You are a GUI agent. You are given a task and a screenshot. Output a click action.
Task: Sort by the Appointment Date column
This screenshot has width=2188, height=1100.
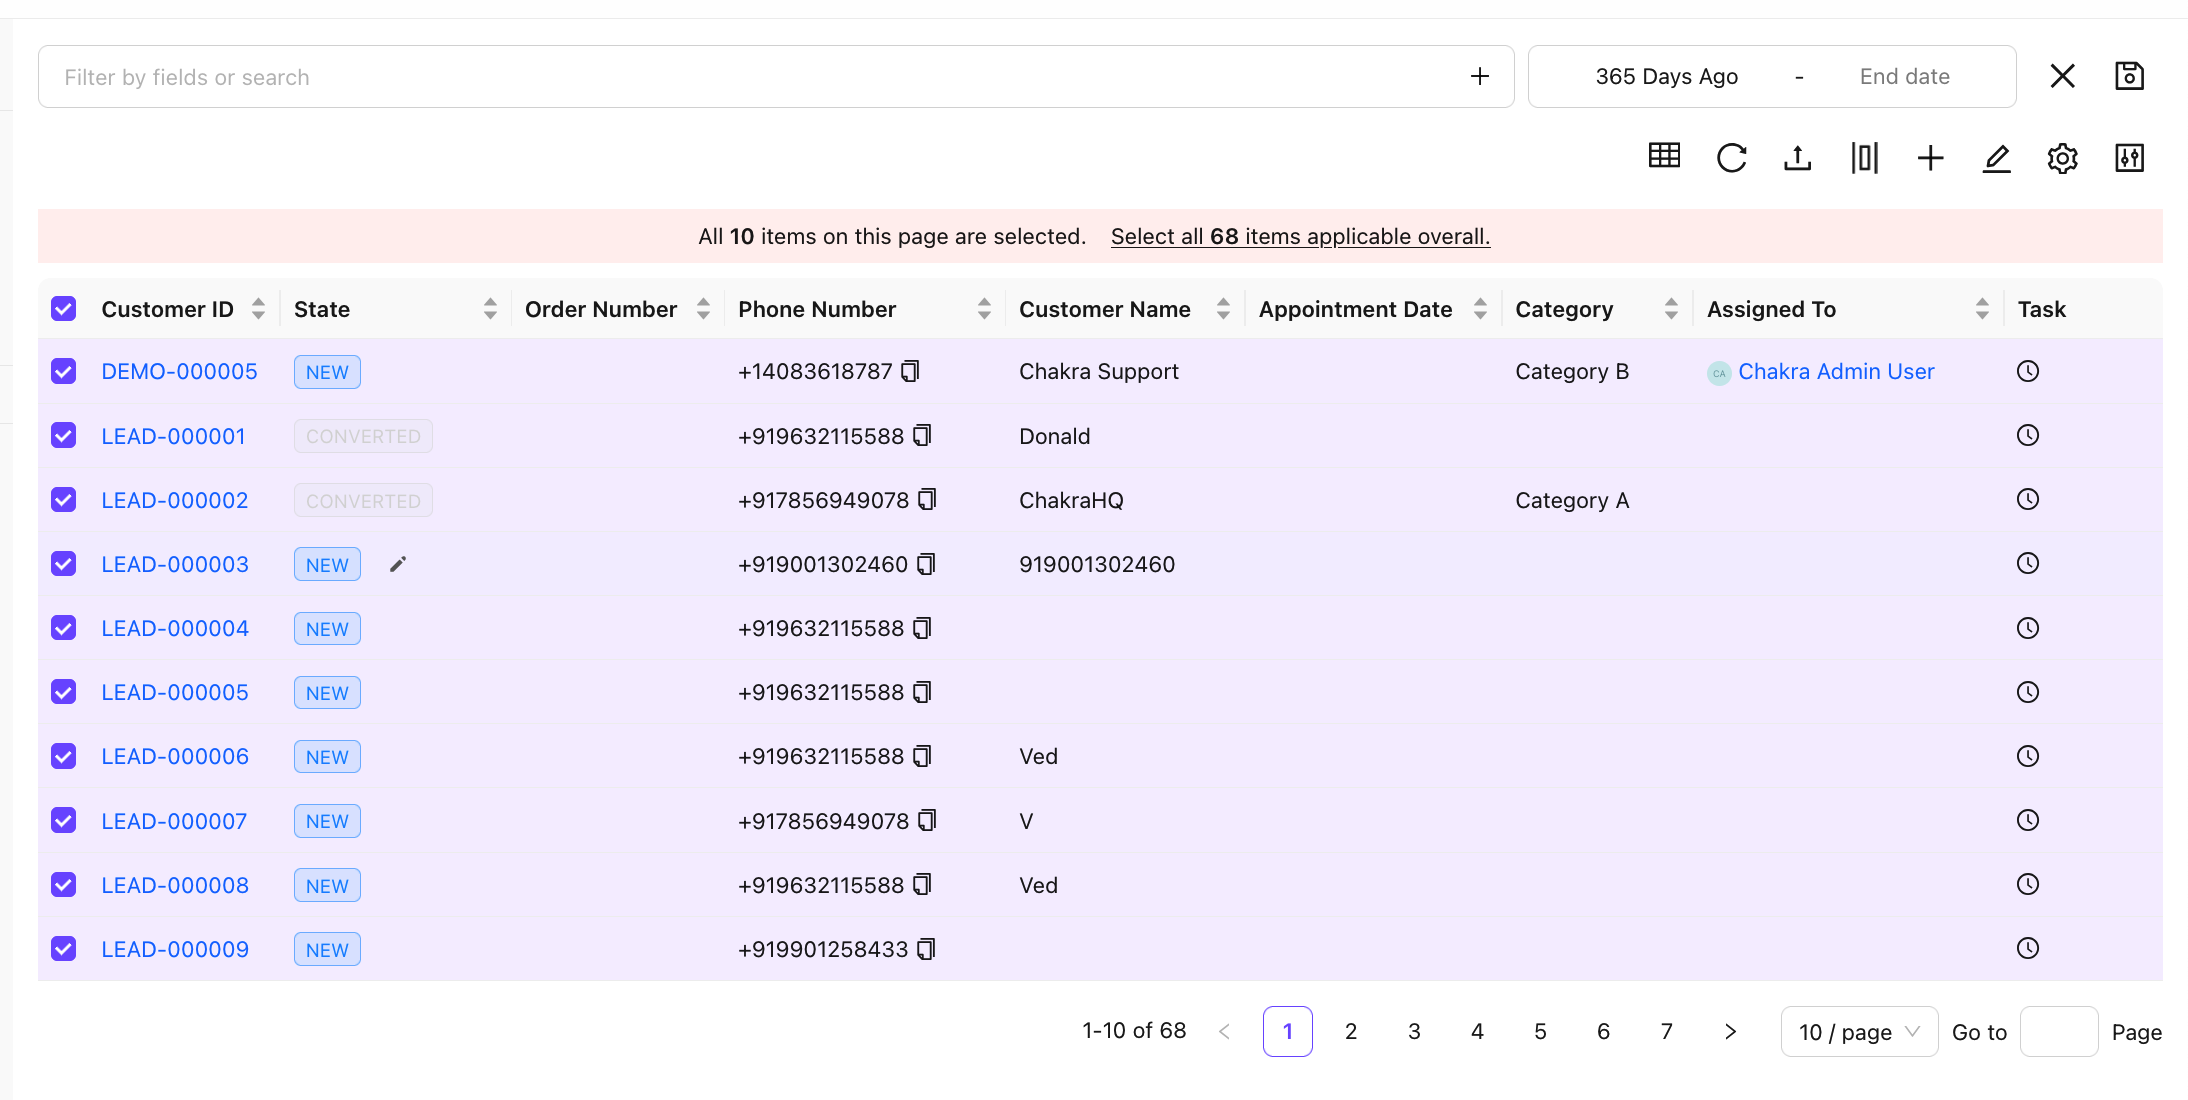pos(1481,309)
